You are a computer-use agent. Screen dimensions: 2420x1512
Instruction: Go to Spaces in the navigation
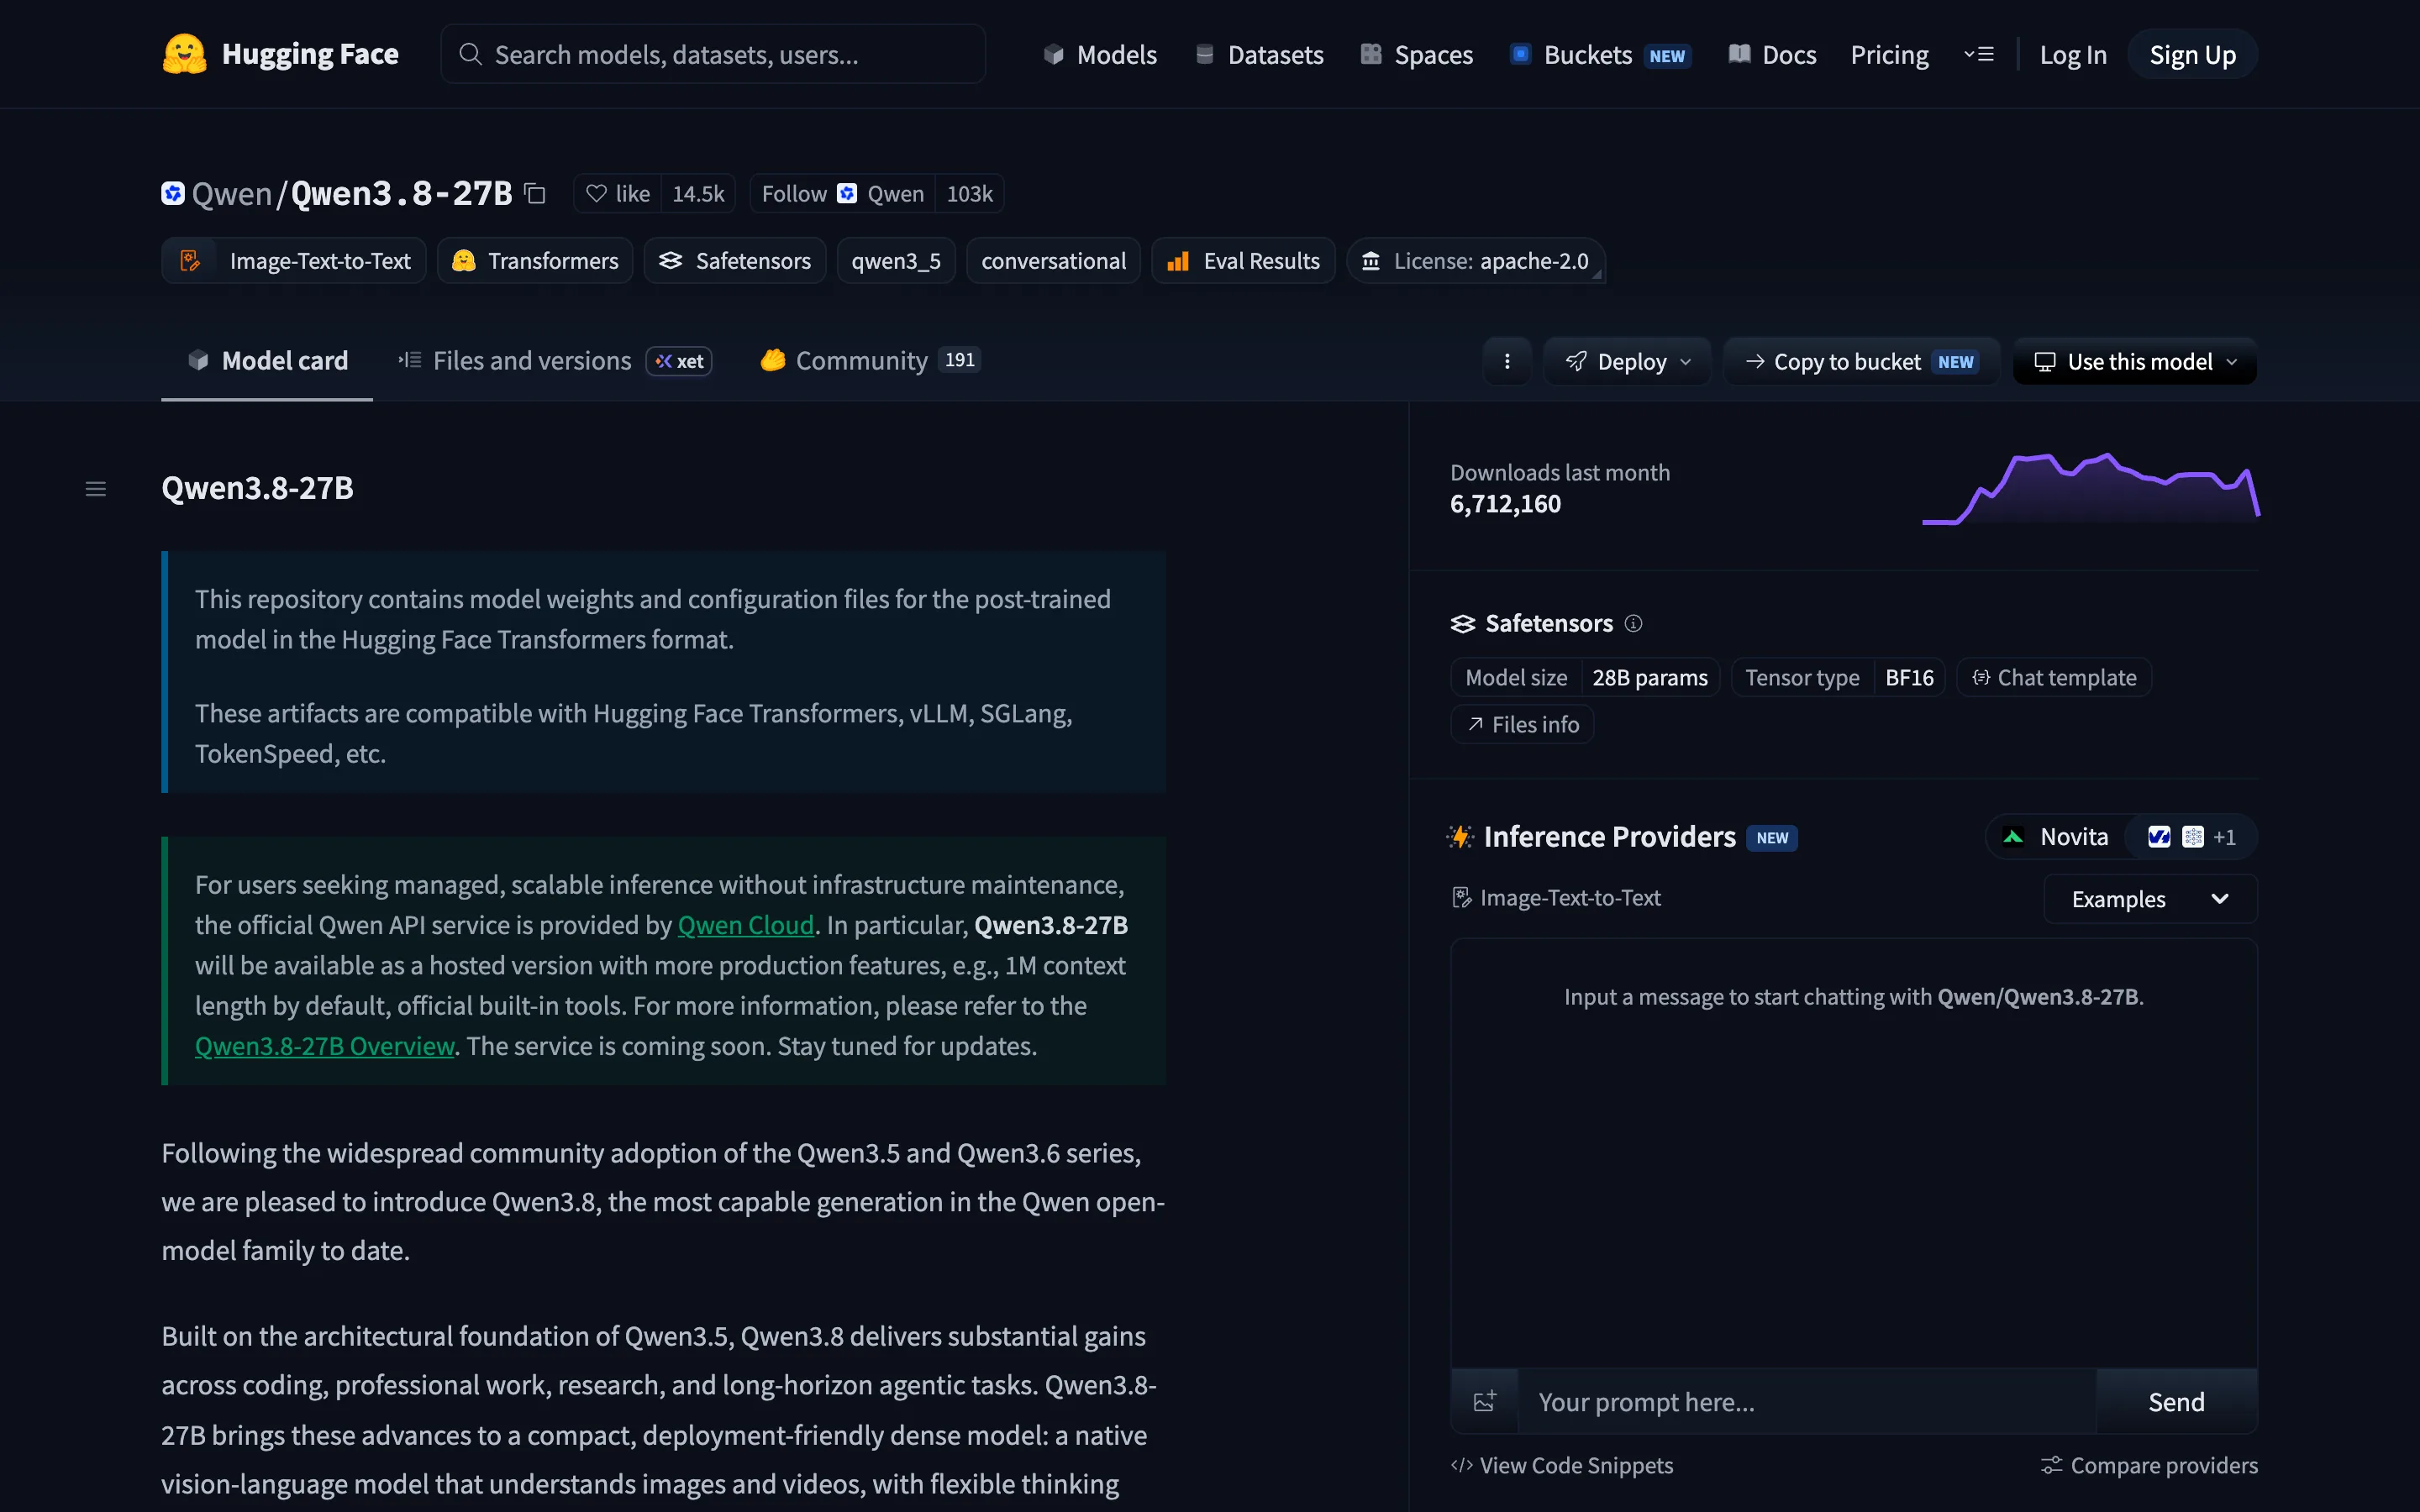[1416, 54]
